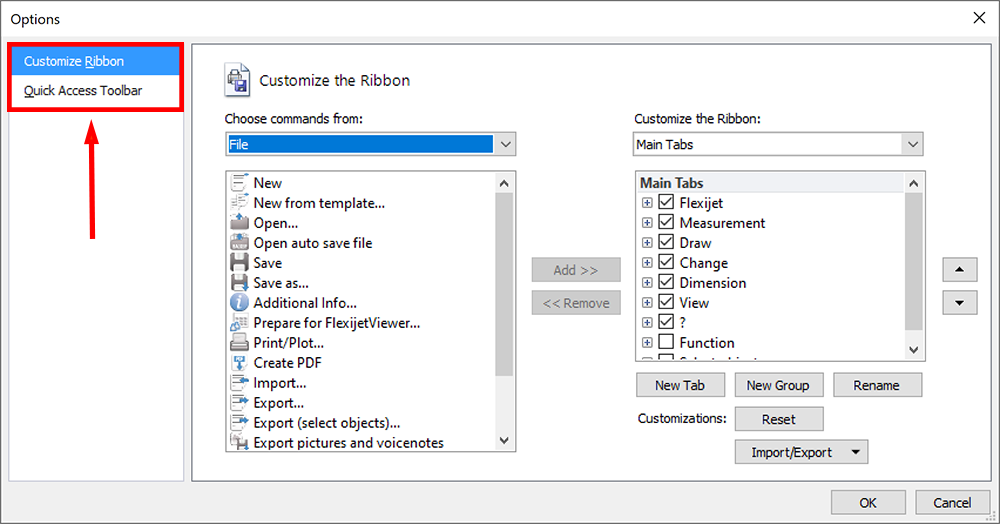Expand the Flexijet tree node

coord(647,203)
